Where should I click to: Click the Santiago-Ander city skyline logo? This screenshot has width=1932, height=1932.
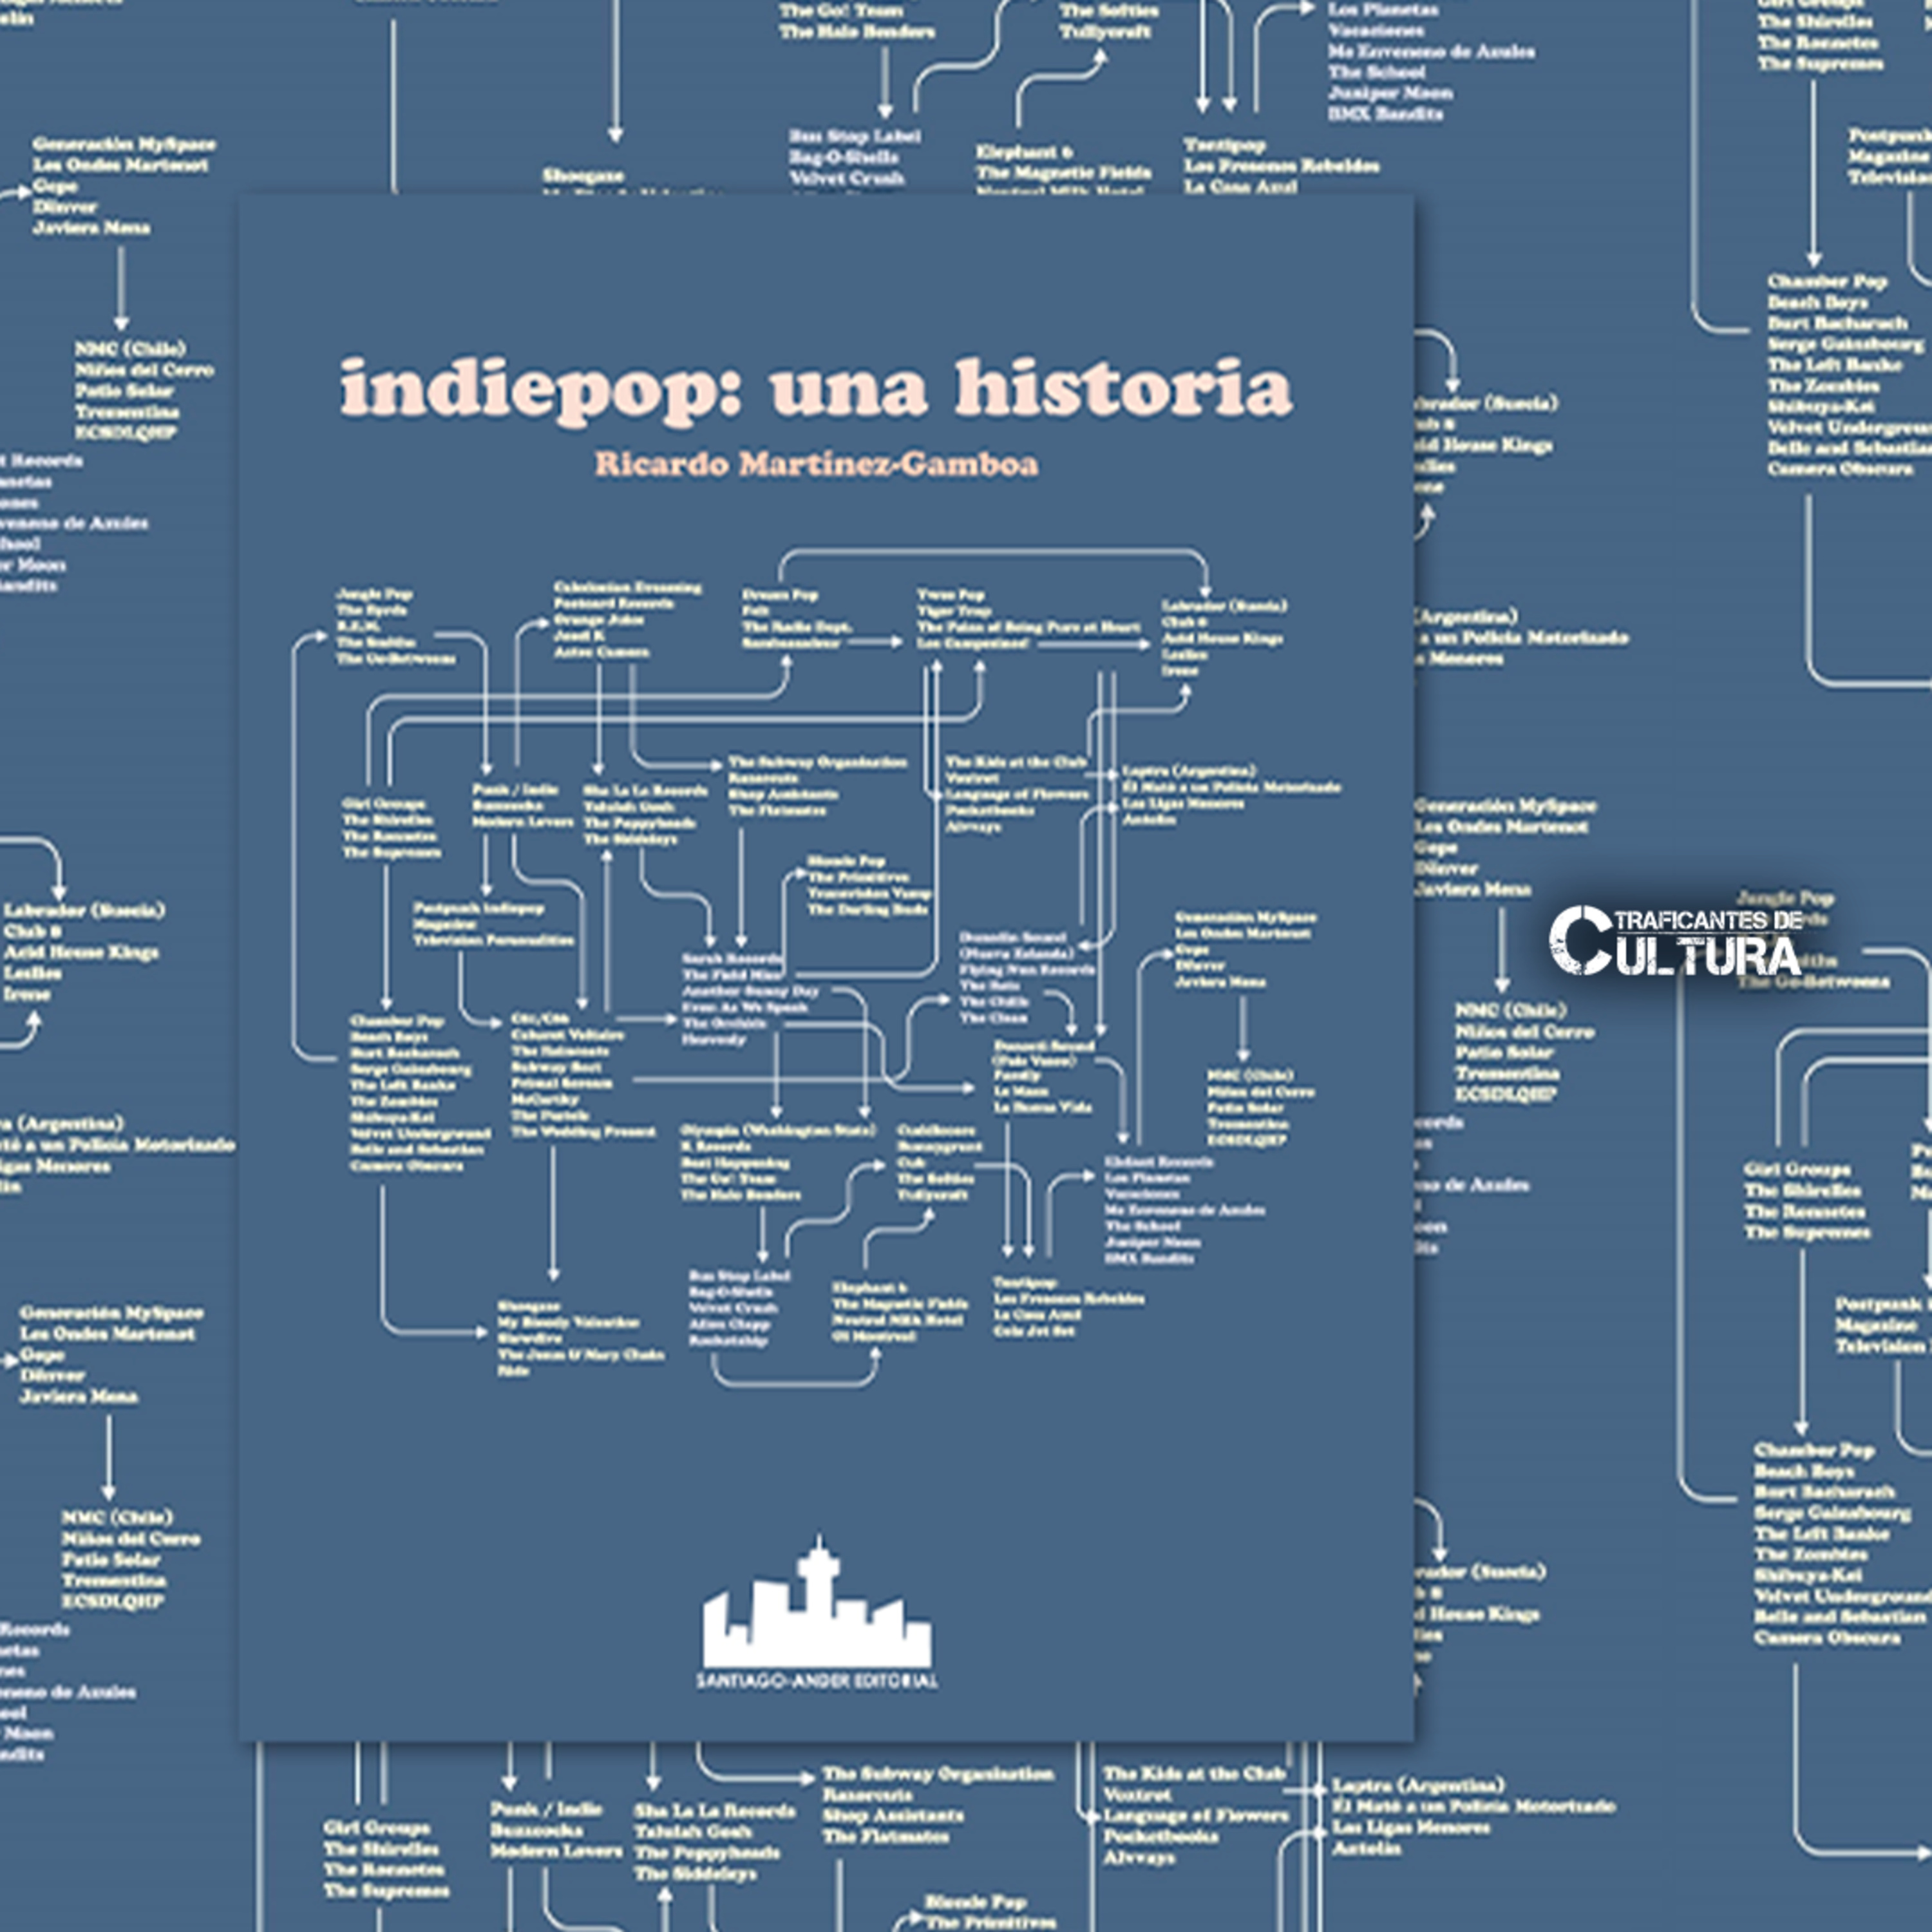coord(817,1602)
